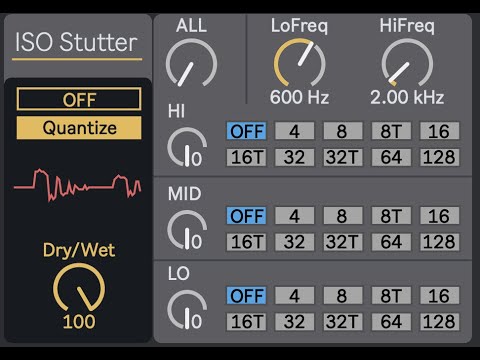Screen dimensions: 480x360
Task: Select 128 in the LO band
Action: 439,322
